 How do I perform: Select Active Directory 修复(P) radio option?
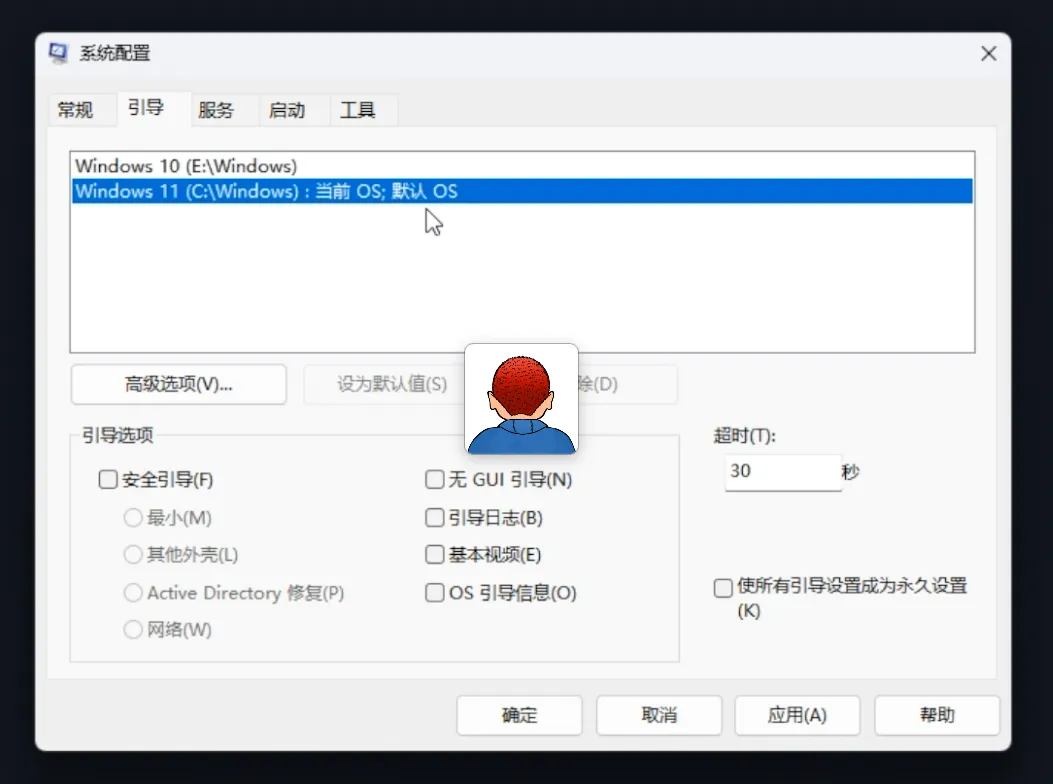133,593
